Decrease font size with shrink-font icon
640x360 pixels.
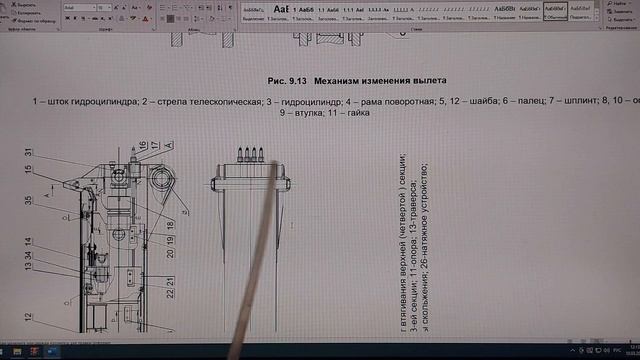pos(124,8)
